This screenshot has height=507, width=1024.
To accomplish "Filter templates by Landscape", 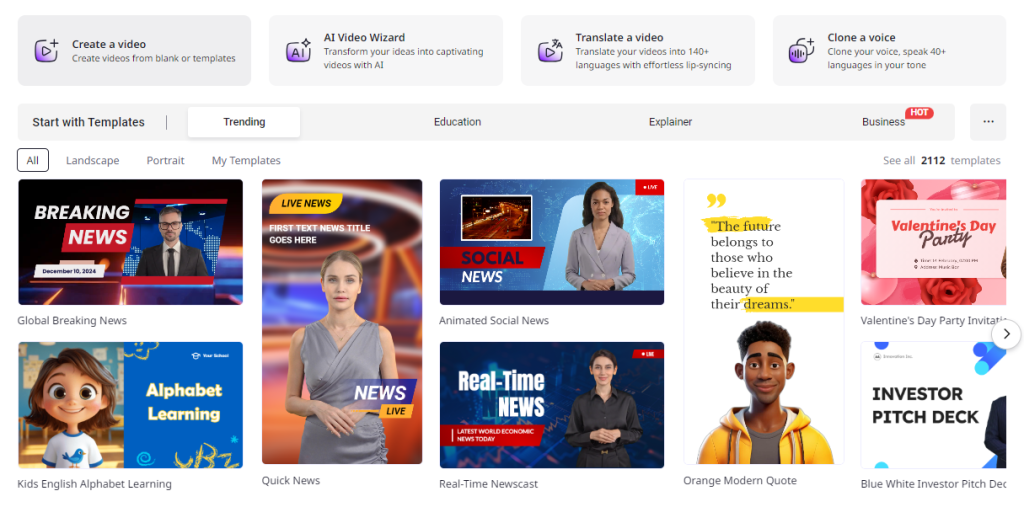I will 92,160.
